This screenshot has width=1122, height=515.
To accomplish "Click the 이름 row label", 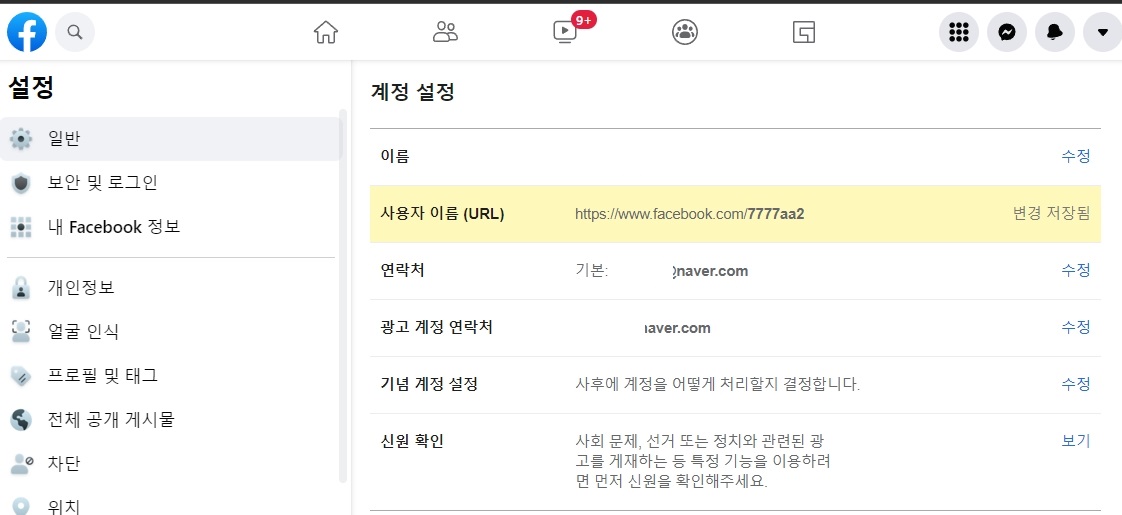I will 394,156.
